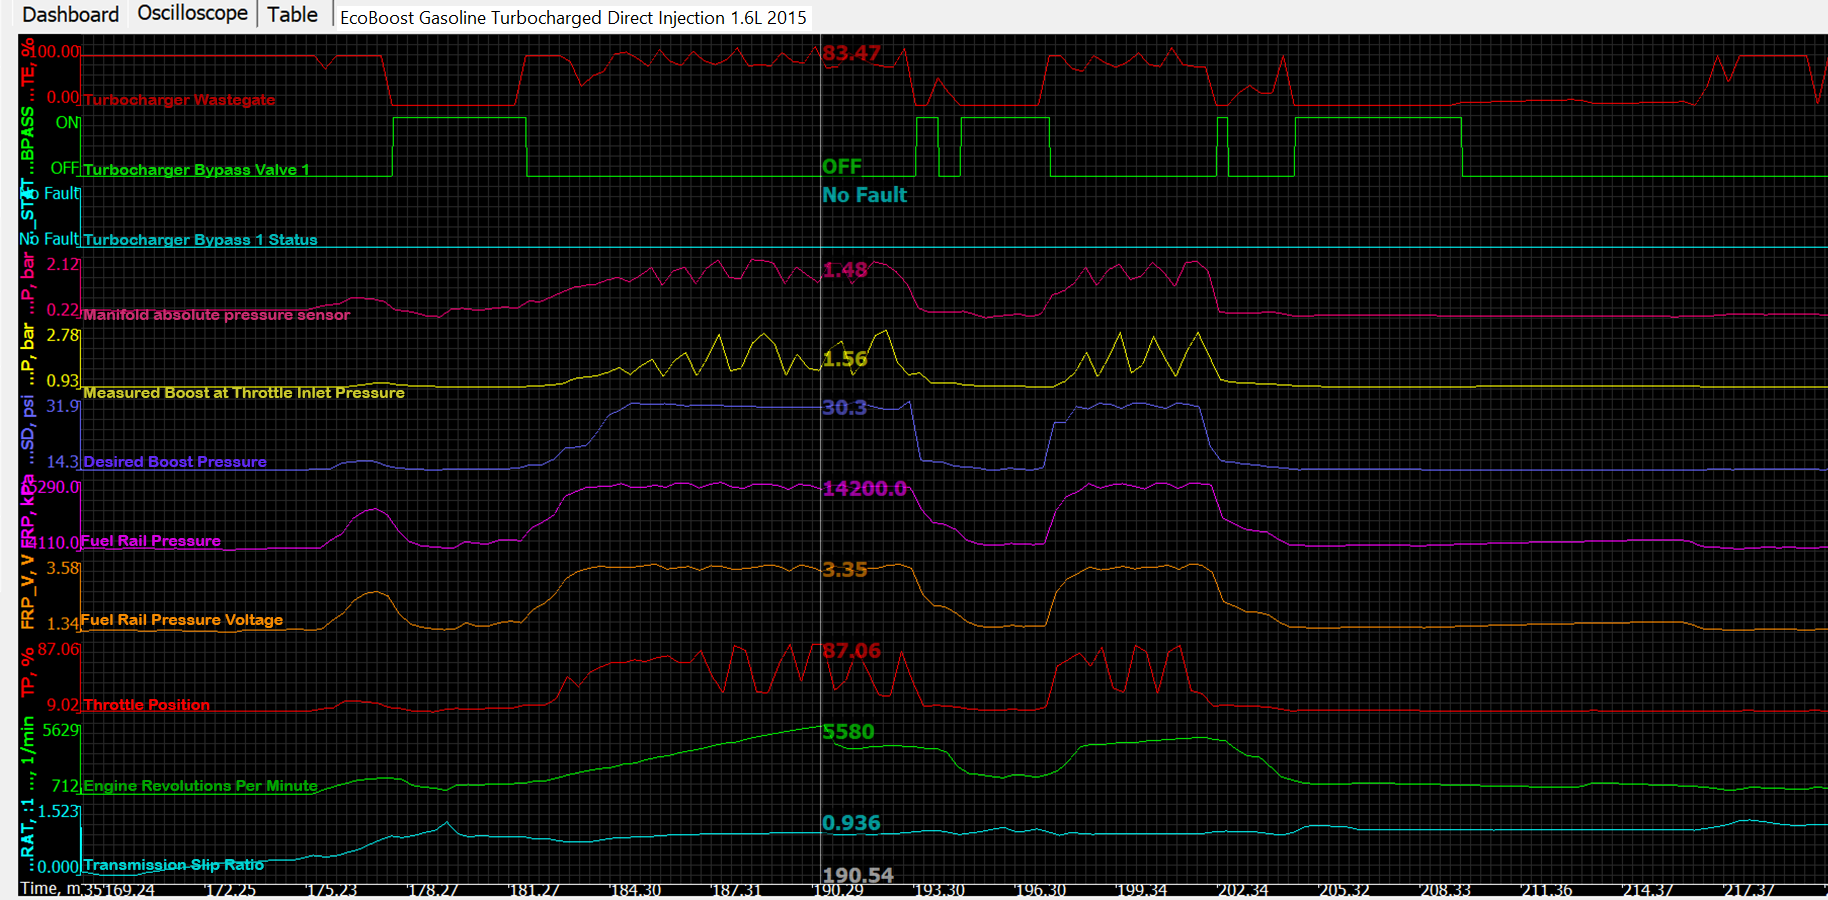1828x900 pixels.
Task: Click the engine RPM scale minimum 712
Action: click(65, 786)
